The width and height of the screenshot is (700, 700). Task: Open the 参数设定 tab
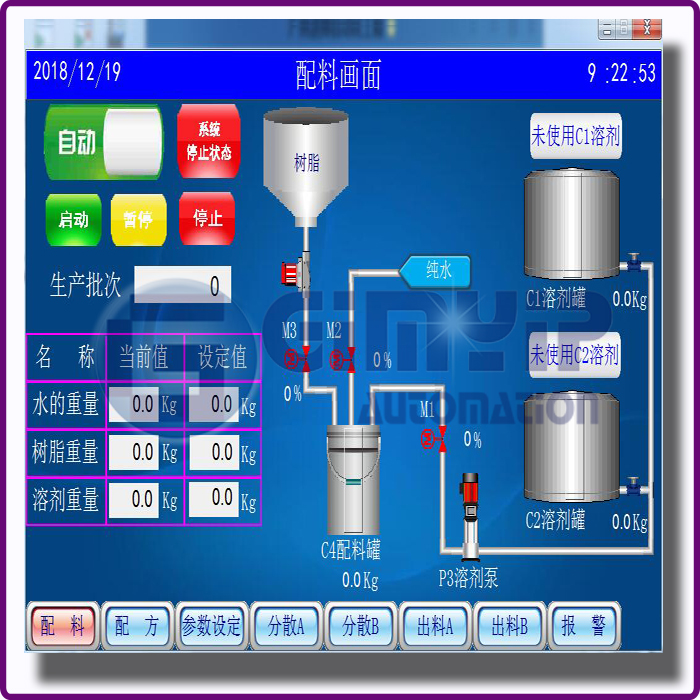point(211,627)
